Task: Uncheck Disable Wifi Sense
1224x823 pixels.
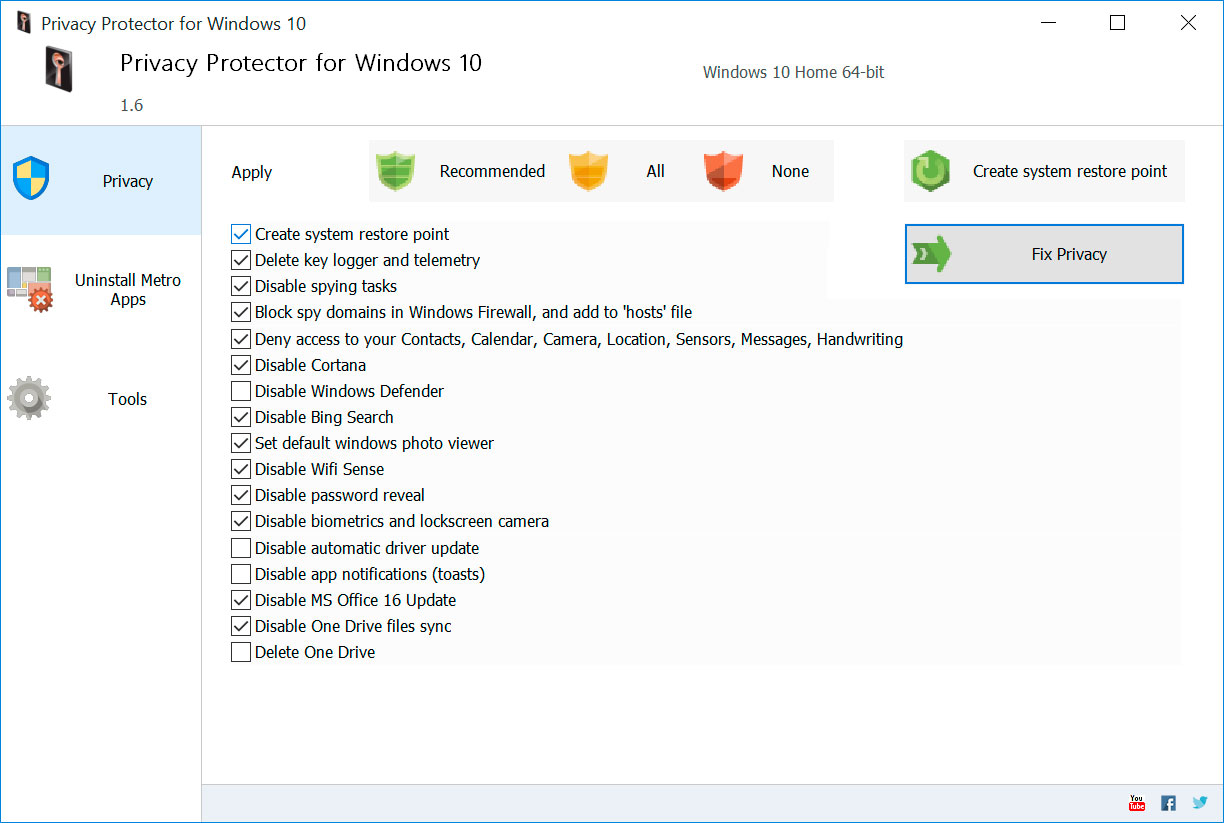Action: [x=241, y=469]
